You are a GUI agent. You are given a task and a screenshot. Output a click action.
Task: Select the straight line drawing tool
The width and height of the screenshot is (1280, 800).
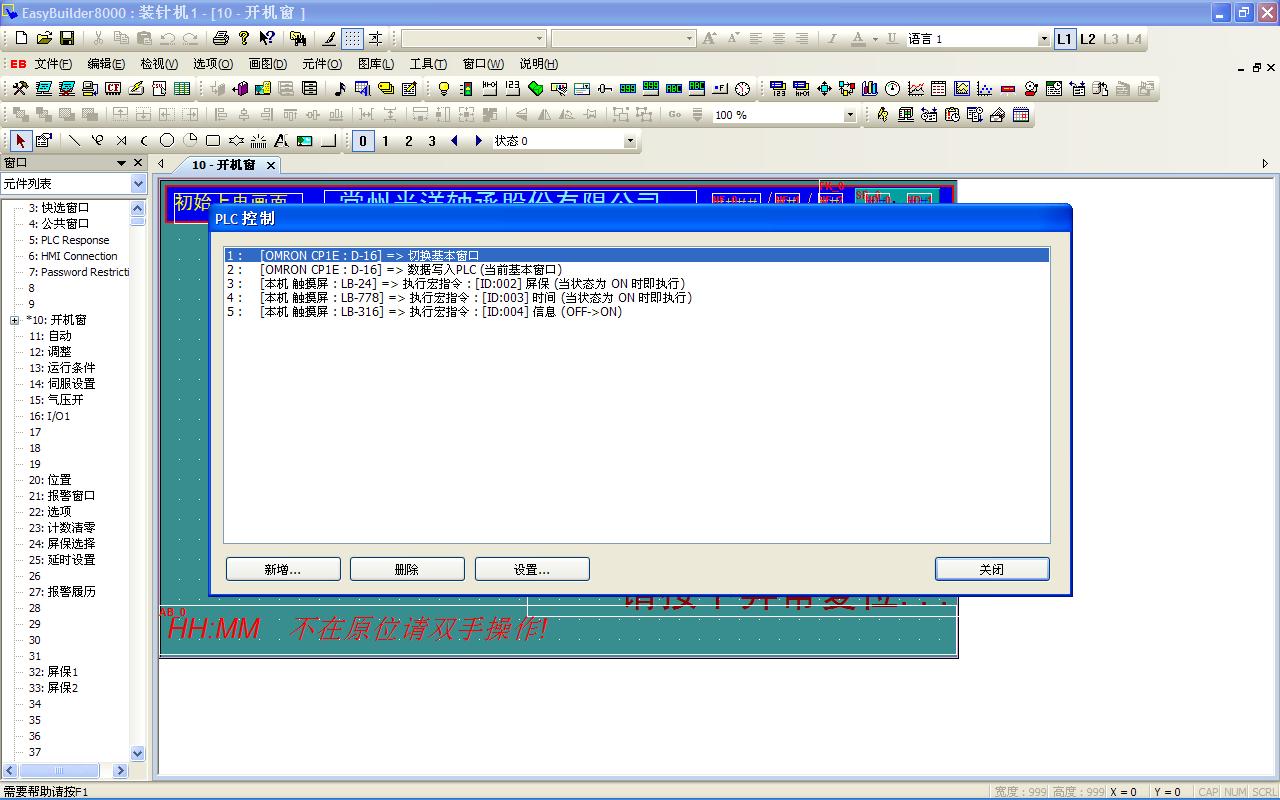[x=74, y=141]
